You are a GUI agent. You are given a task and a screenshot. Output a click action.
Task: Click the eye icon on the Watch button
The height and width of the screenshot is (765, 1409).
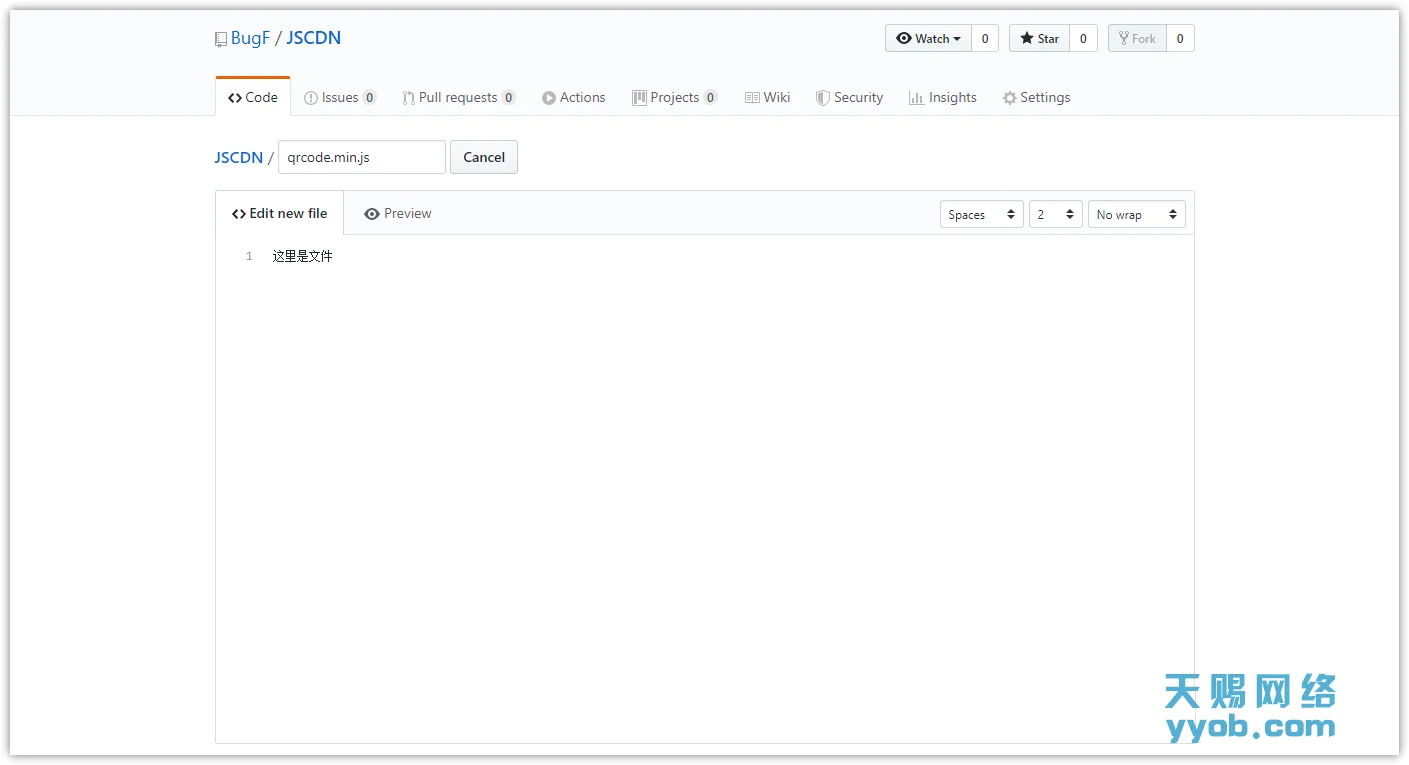[905, 38]
